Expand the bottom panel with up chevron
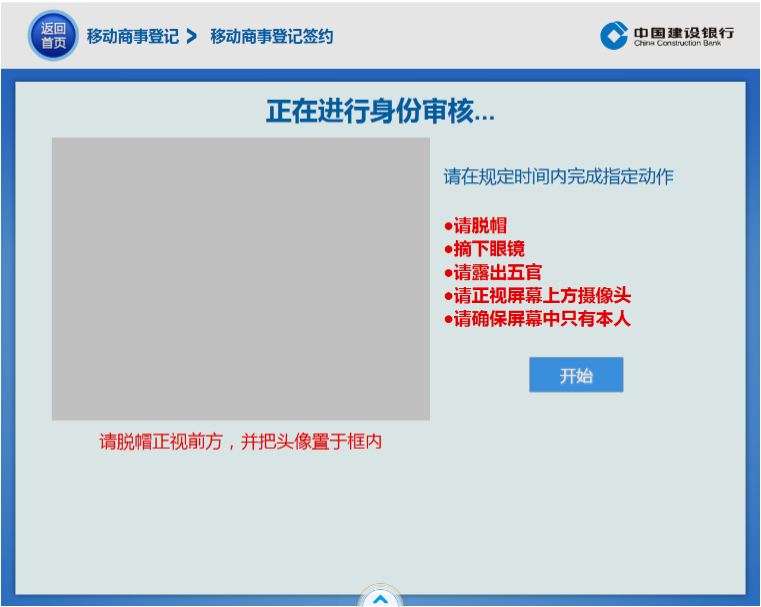 coord(380,598)
